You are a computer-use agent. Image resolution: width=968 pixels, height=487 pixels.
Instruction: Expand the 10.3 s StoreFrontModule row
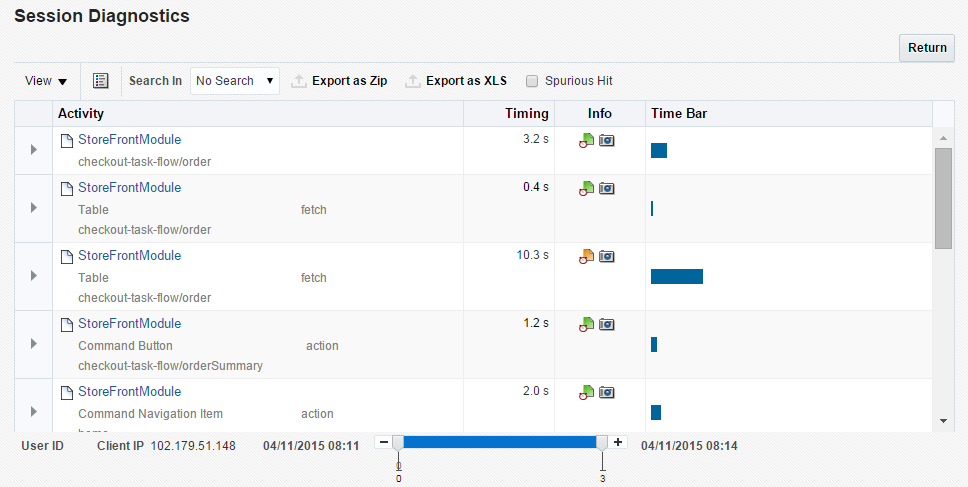[34, 276]
